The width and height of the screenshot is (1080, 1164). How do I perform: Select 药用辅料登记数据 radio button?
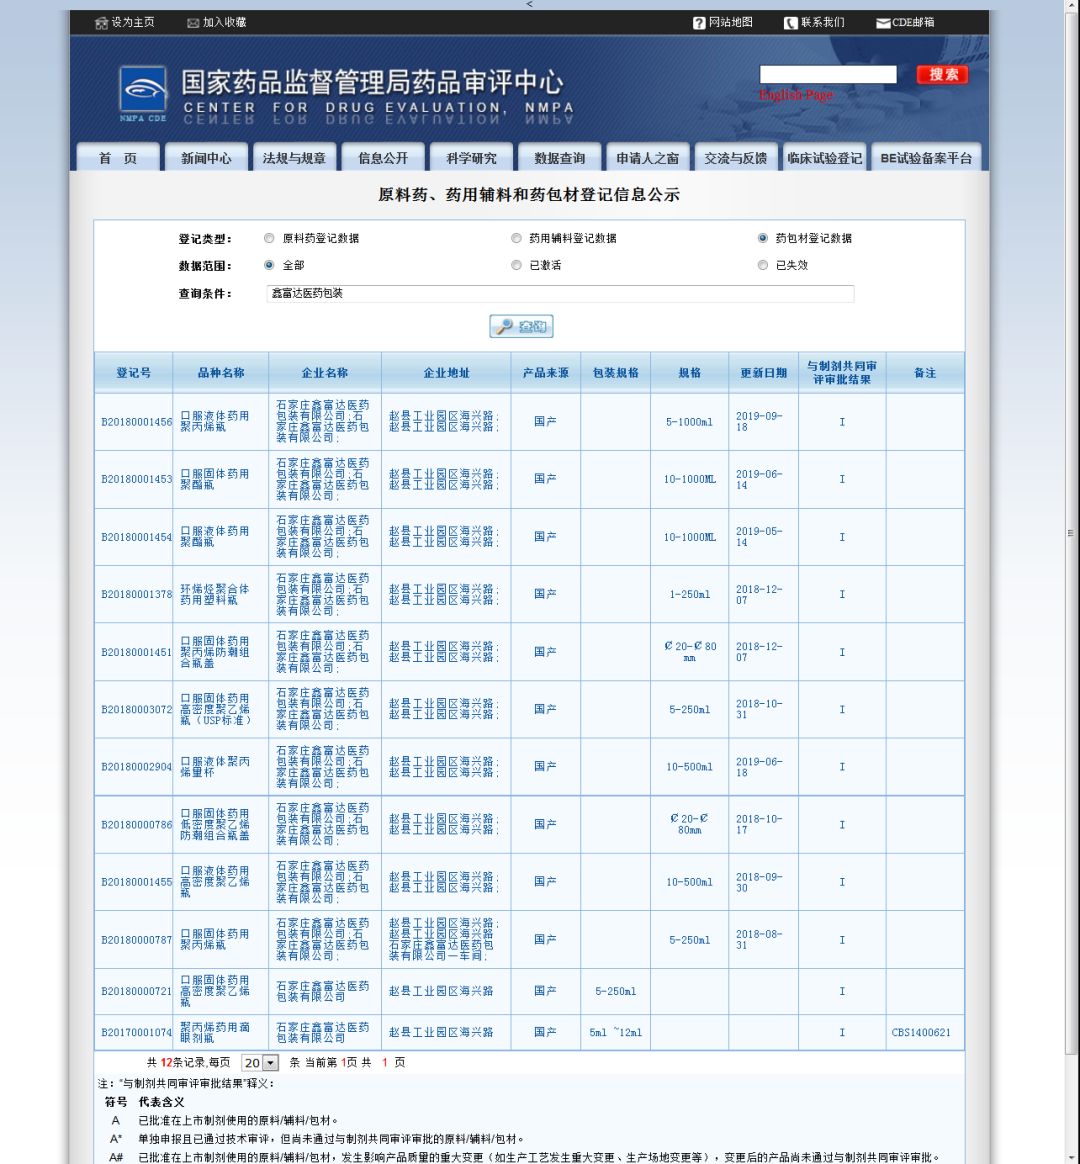[x=516, y=238]
